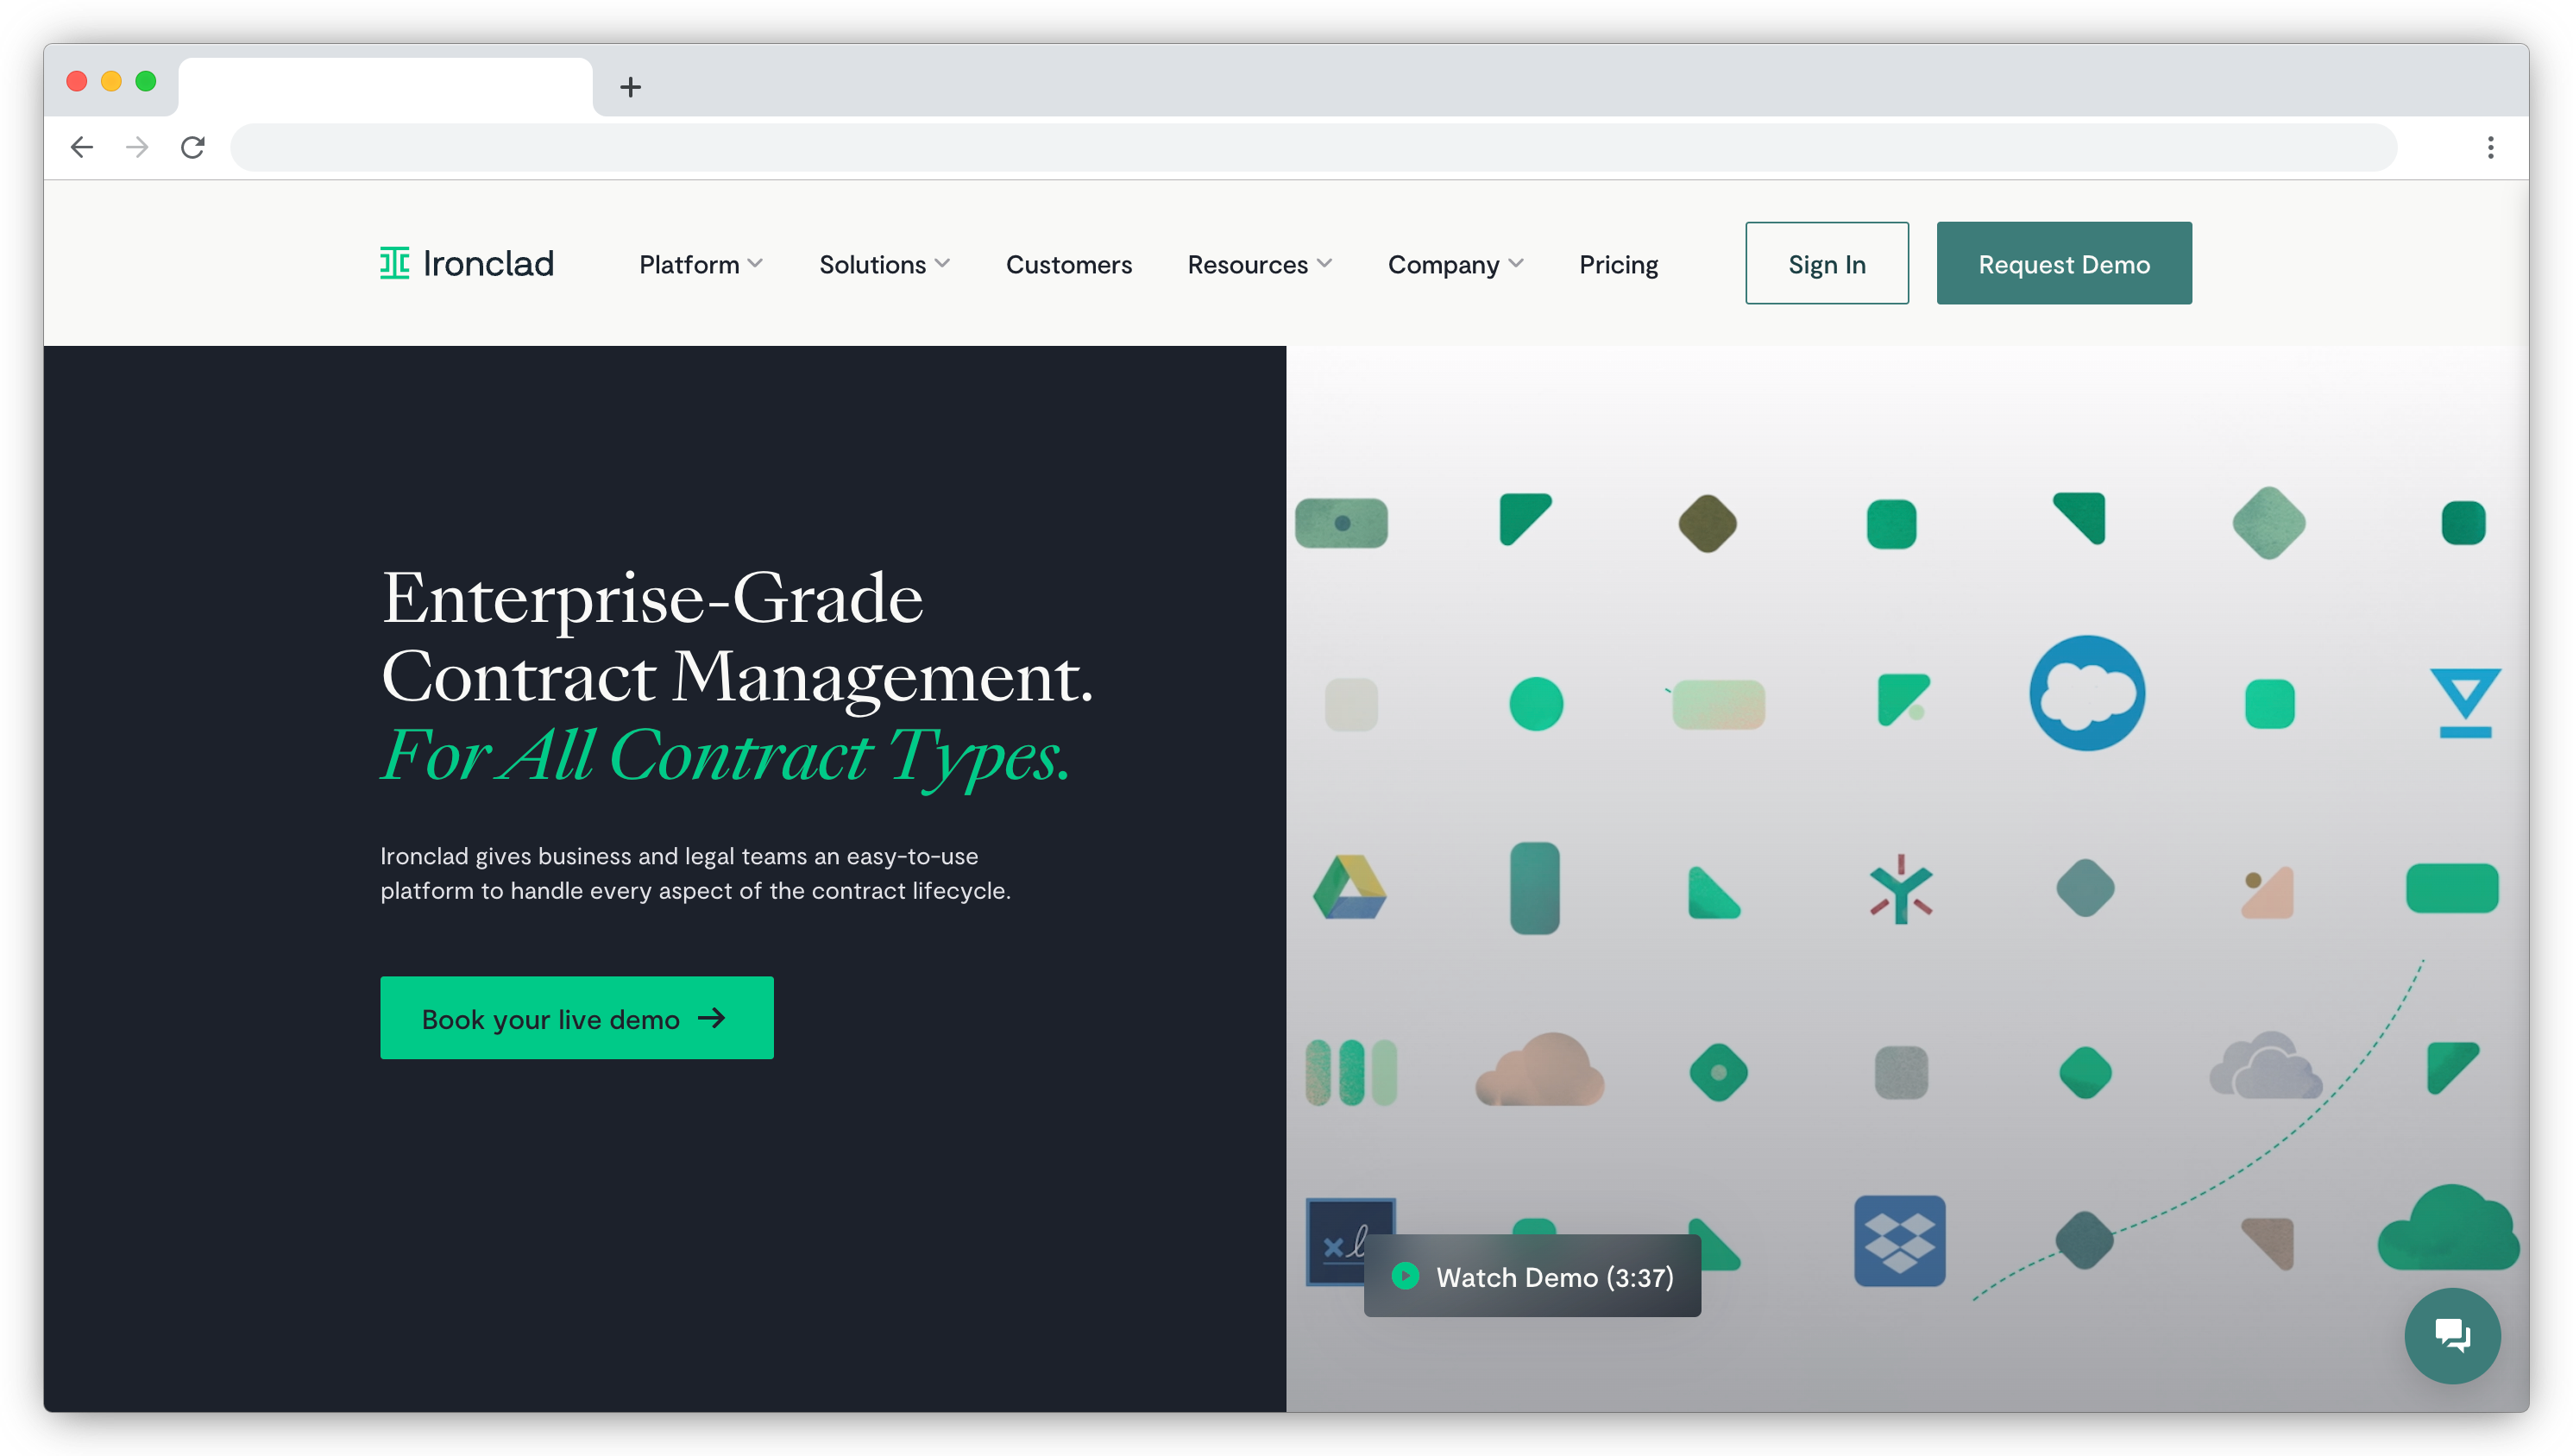Image resolution: width=2573 pixels, height=1456 pixels.
Task: Click the Ironclad logo
Action: (x=466, y=263)
